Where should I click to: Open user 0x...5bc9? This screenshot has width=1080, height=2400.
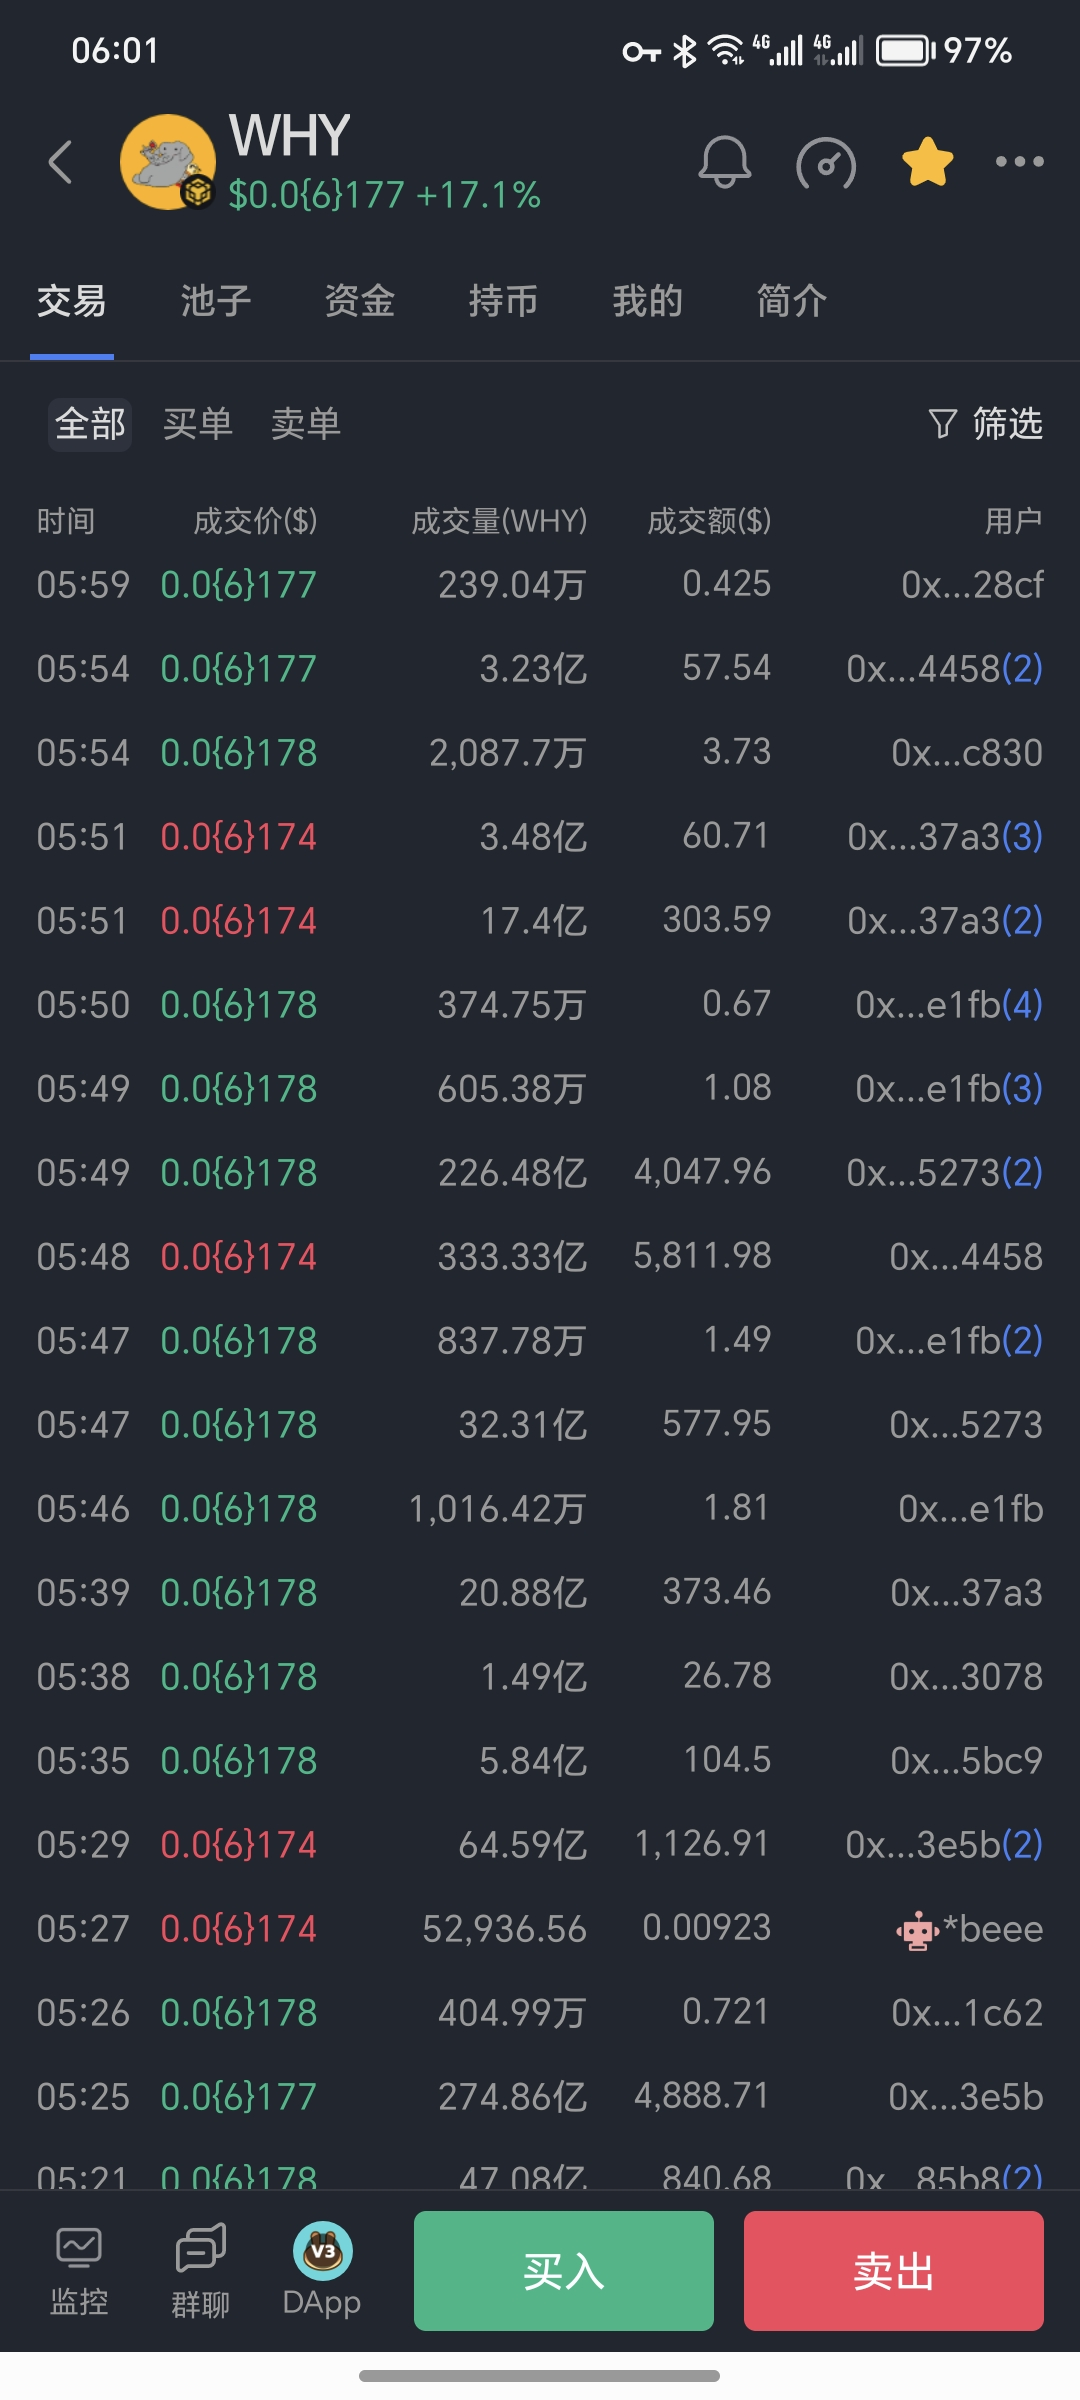[x=967, y=1760]
